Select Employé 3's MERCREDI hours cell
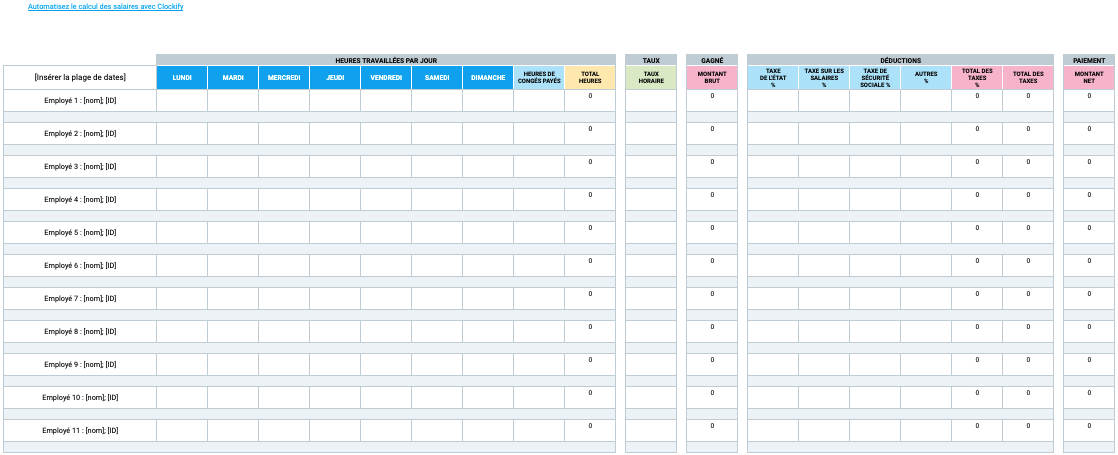The height and width of the screenshot is (455, 1118). (x=284, y=166)
